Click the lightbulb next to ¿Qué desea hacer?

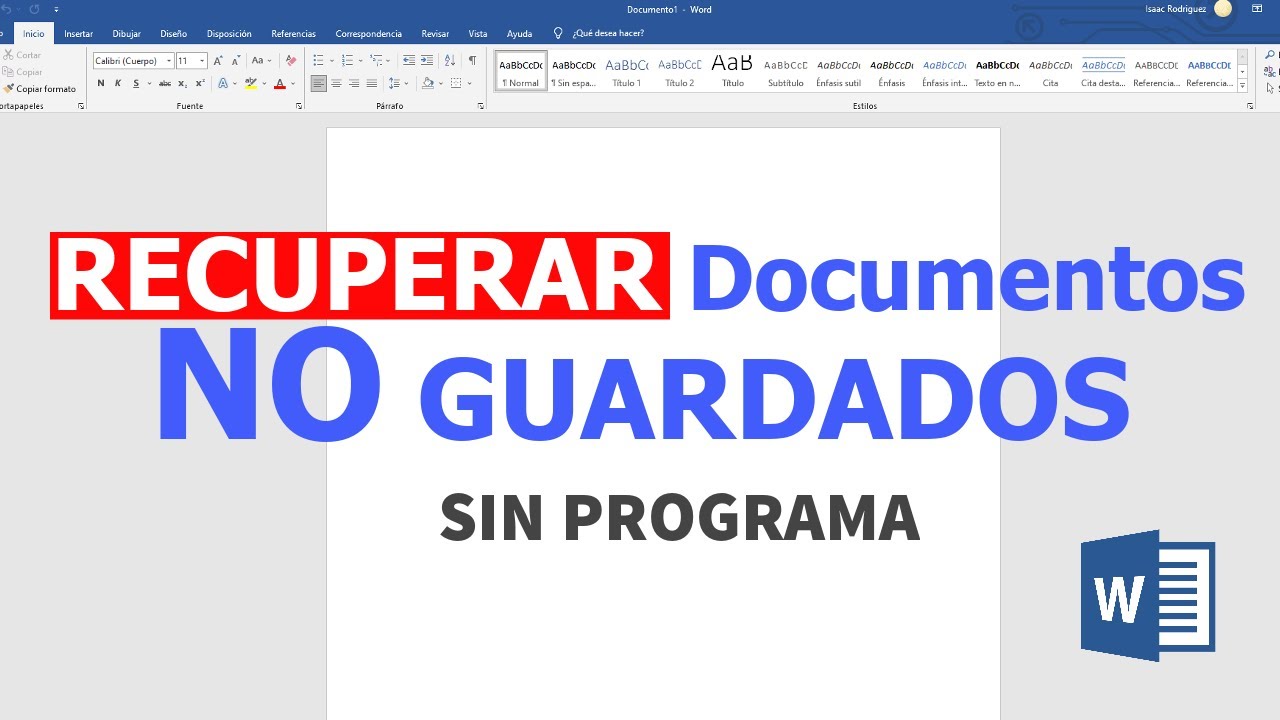click(558, 33)
